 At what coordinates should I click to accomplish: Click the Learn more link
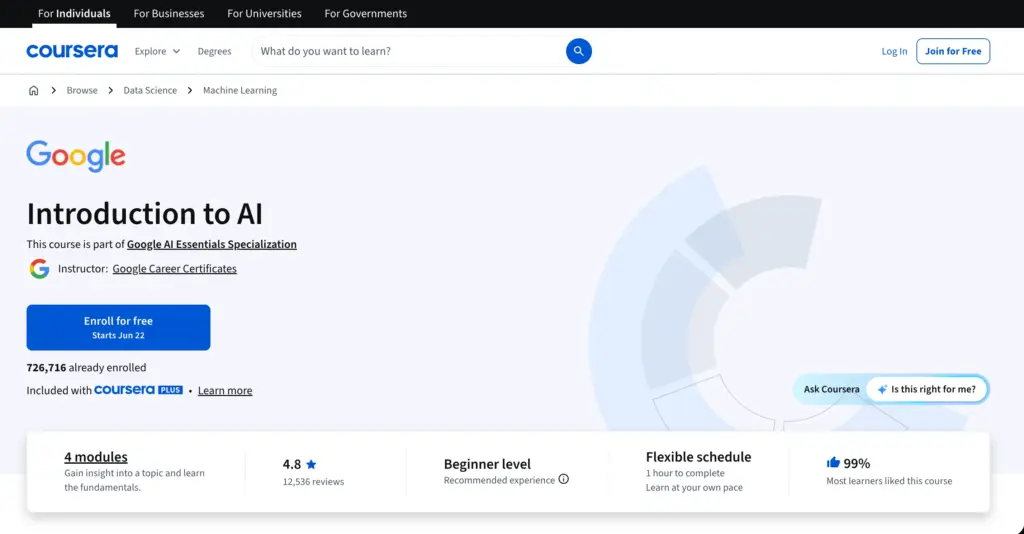point(225,390)
